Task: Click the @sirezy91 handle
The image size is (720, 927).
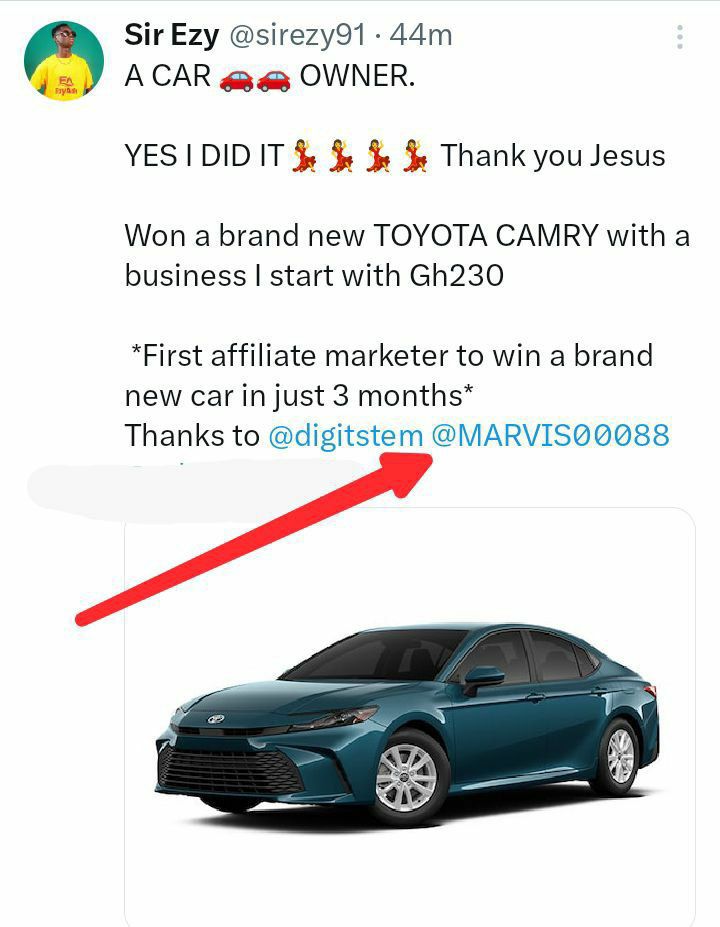Action: click(x=297, y=36)
